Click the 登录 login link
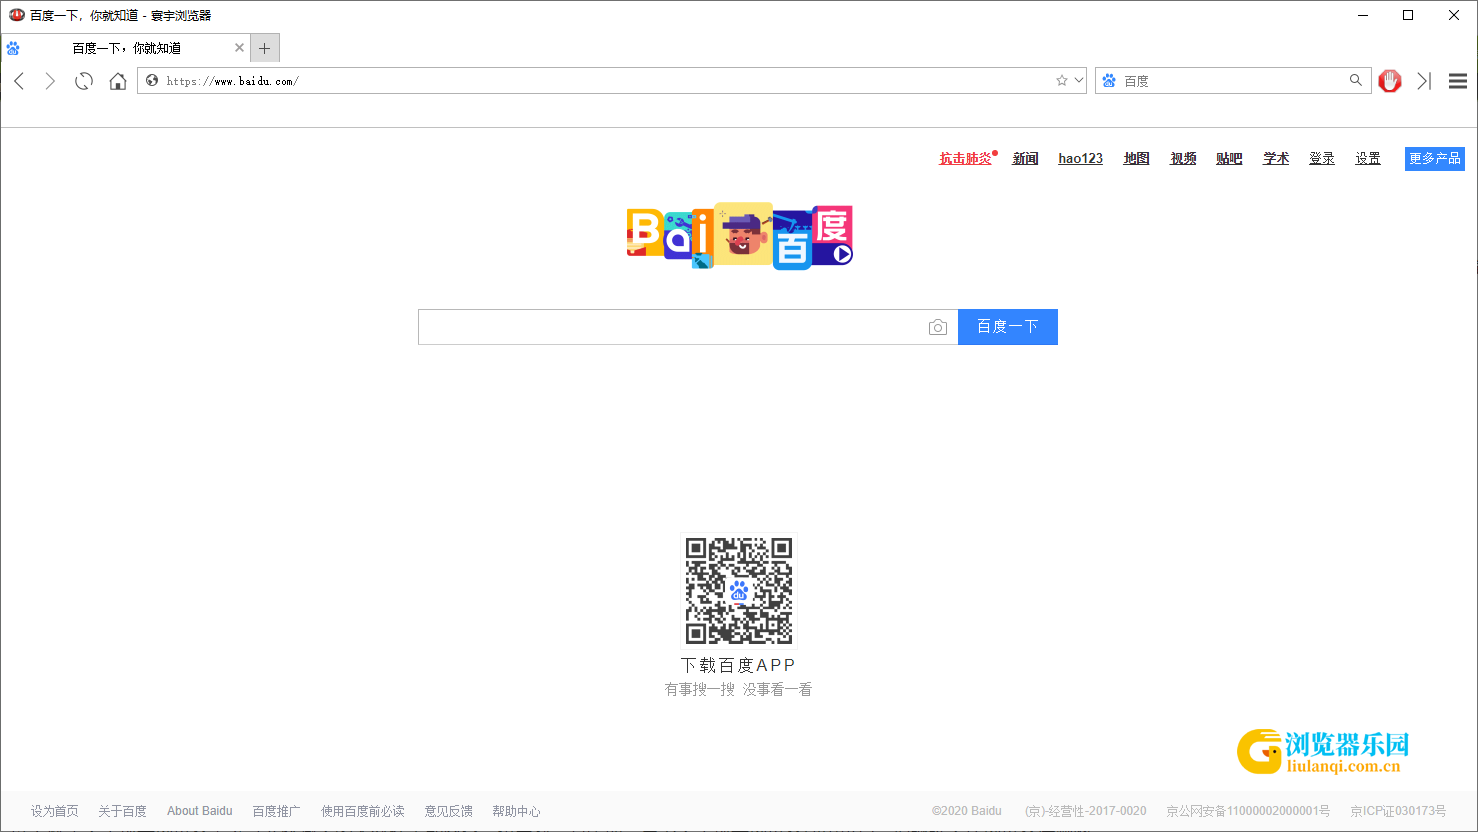 (x=1322, y=158)
